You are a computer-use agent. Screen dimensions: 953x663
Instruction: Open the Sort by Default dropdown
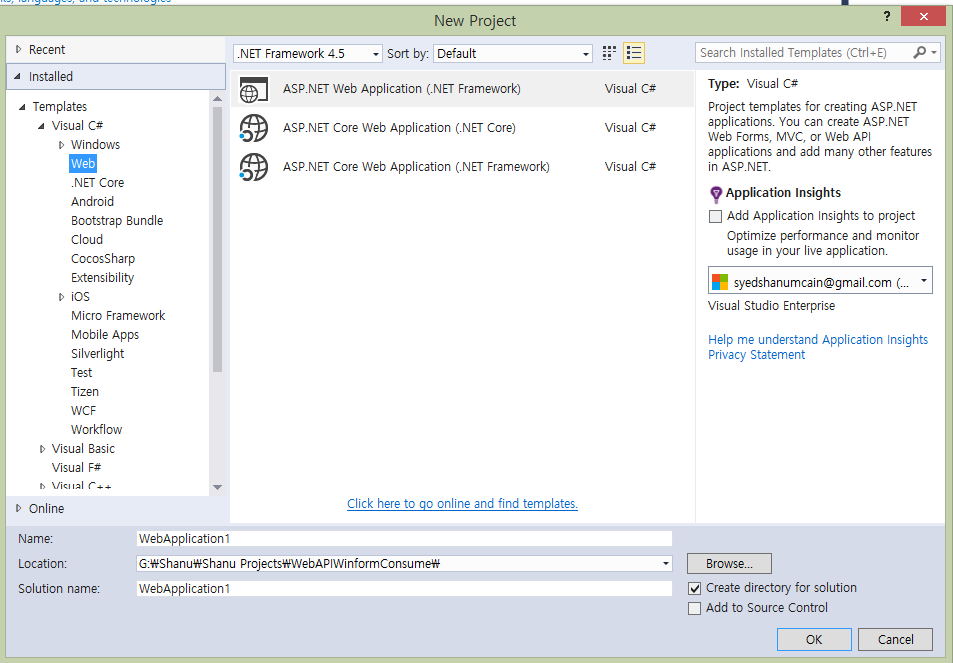tap(512, 53)
